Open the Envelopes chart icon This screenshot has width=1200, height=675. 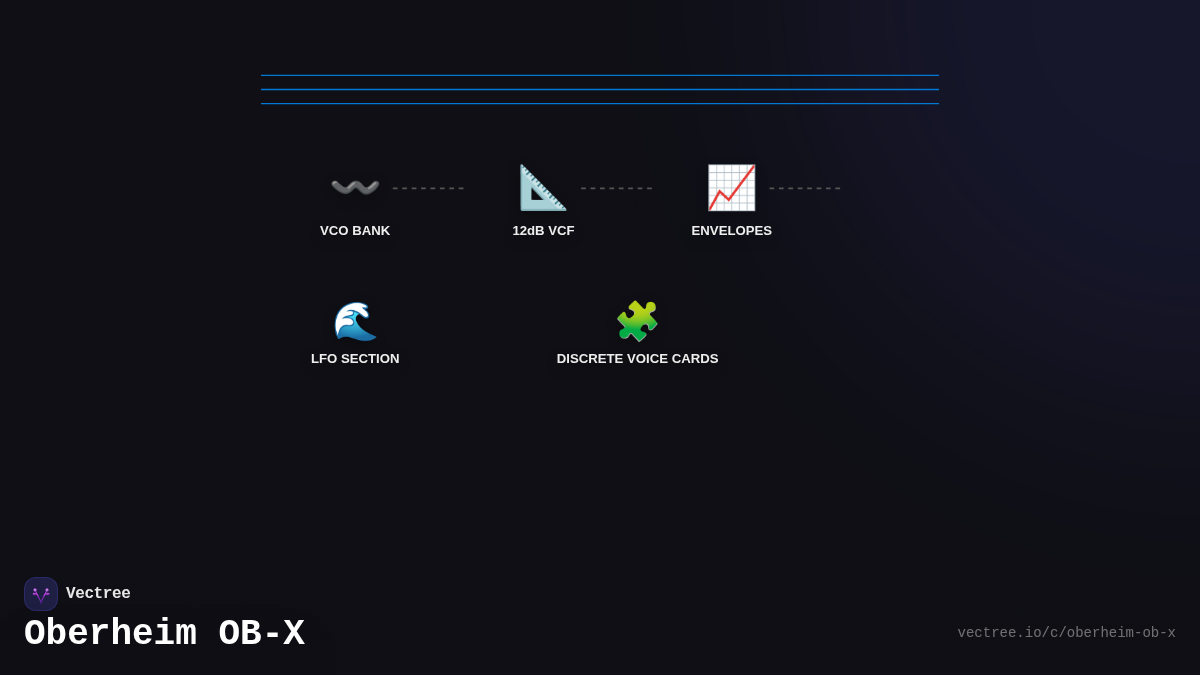[x=731, y=187]
